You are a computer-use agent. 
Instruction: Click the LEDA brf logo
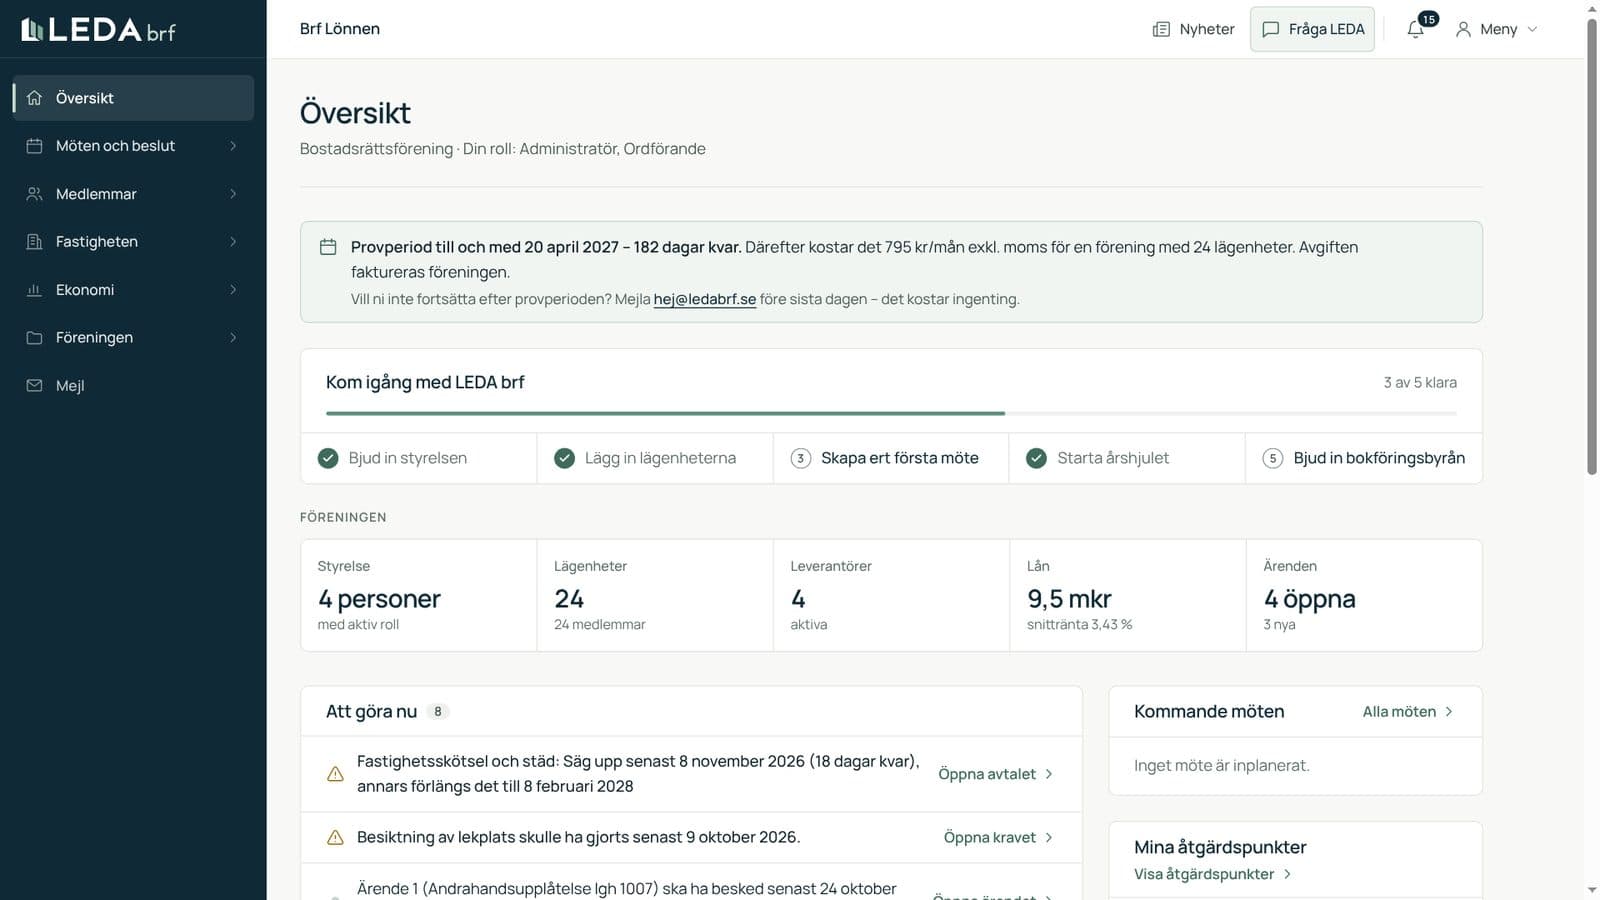coord(98,29)
